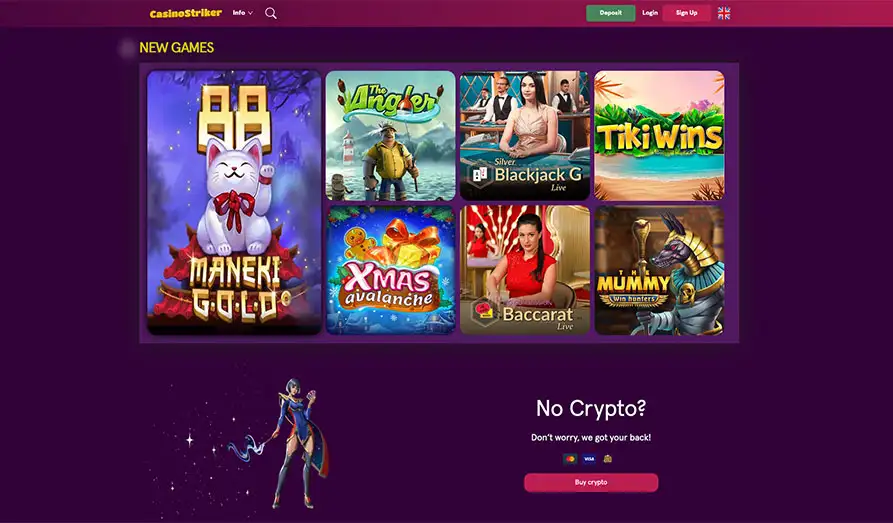Select the Tiki Wins game
The width and height of the screenshot is (893, 523).
point(659,136)
